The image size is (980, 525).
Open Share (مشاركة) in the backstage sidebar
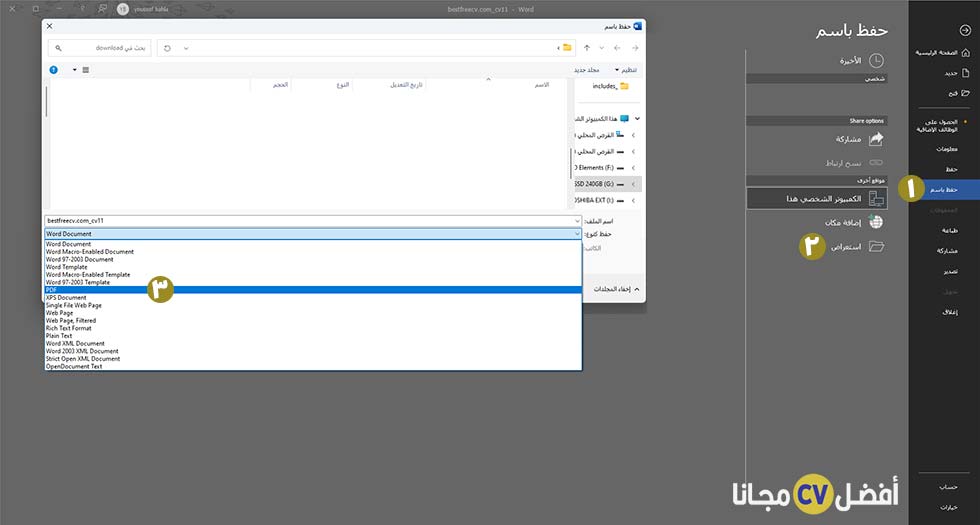[x=948, y=251]
